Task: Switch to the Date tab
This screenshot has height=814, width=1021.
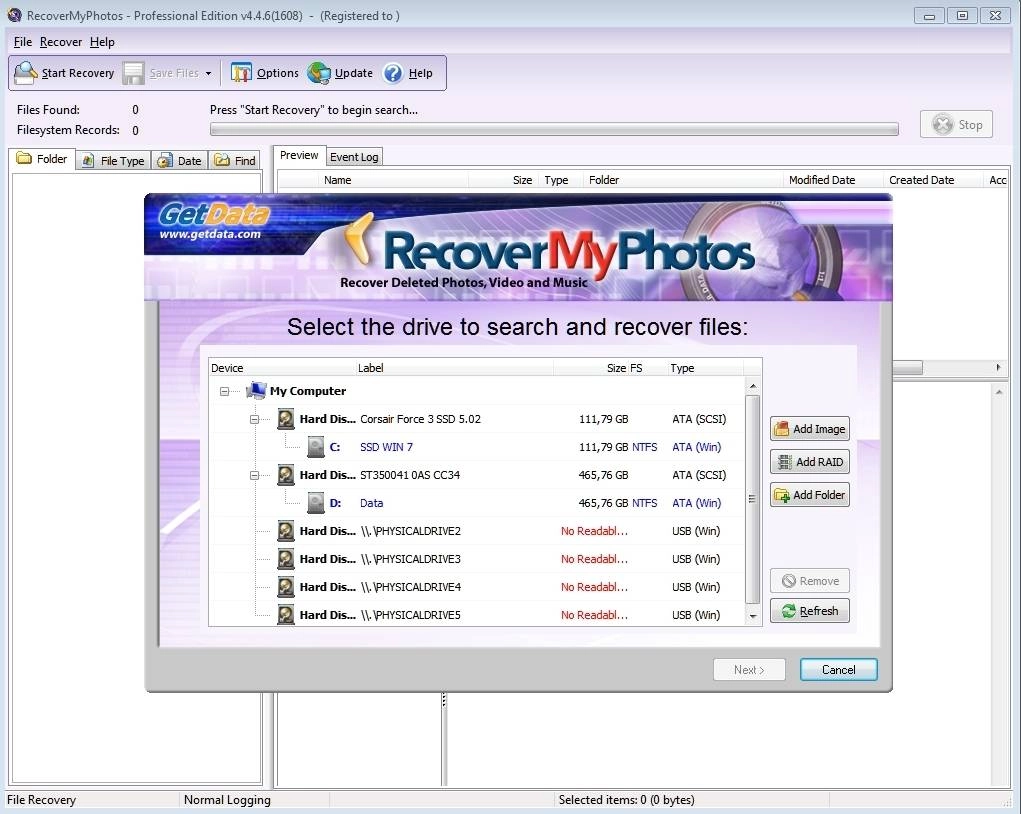Action: coord(180,161)
